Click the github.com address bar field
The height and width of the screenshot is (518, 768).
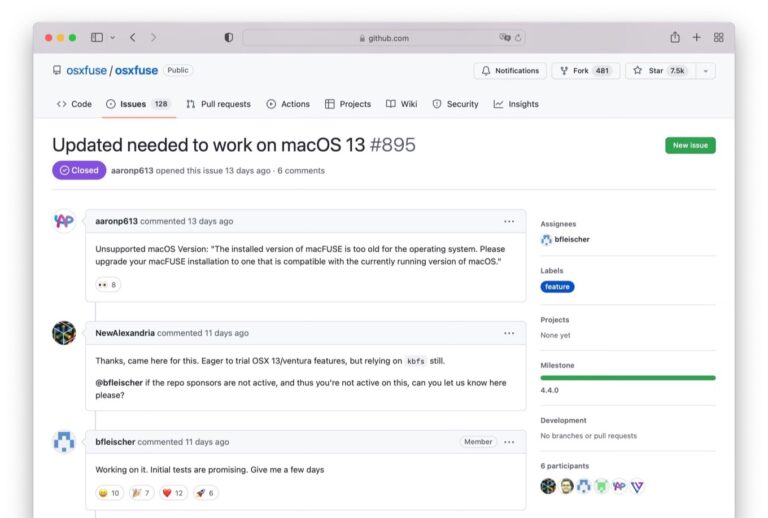(384, 37)
